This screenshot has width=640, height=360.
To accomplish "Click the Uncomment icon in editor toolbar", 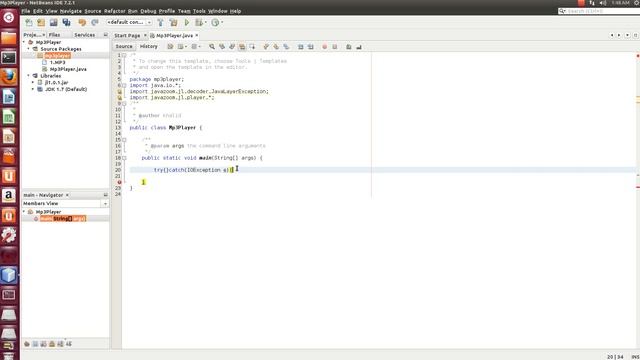I will (x=359, y=47).
